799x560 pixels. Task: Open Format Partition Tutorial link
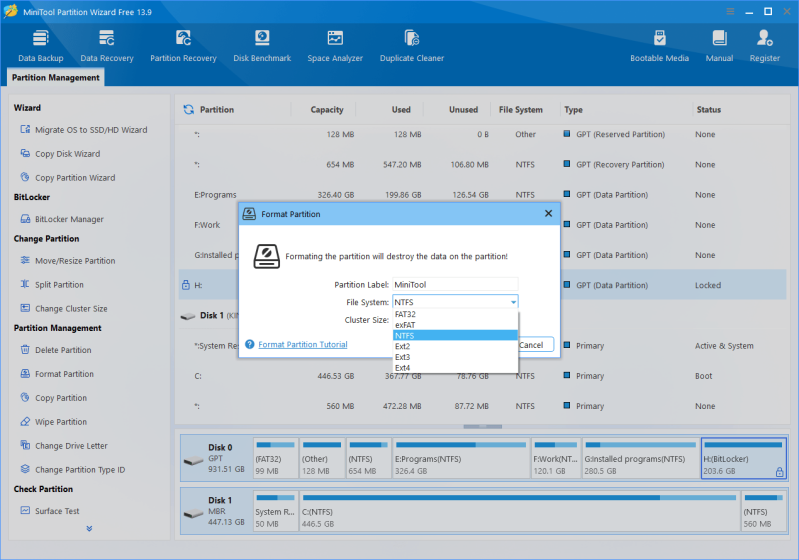pyautogui.click(x=303, y=344)
